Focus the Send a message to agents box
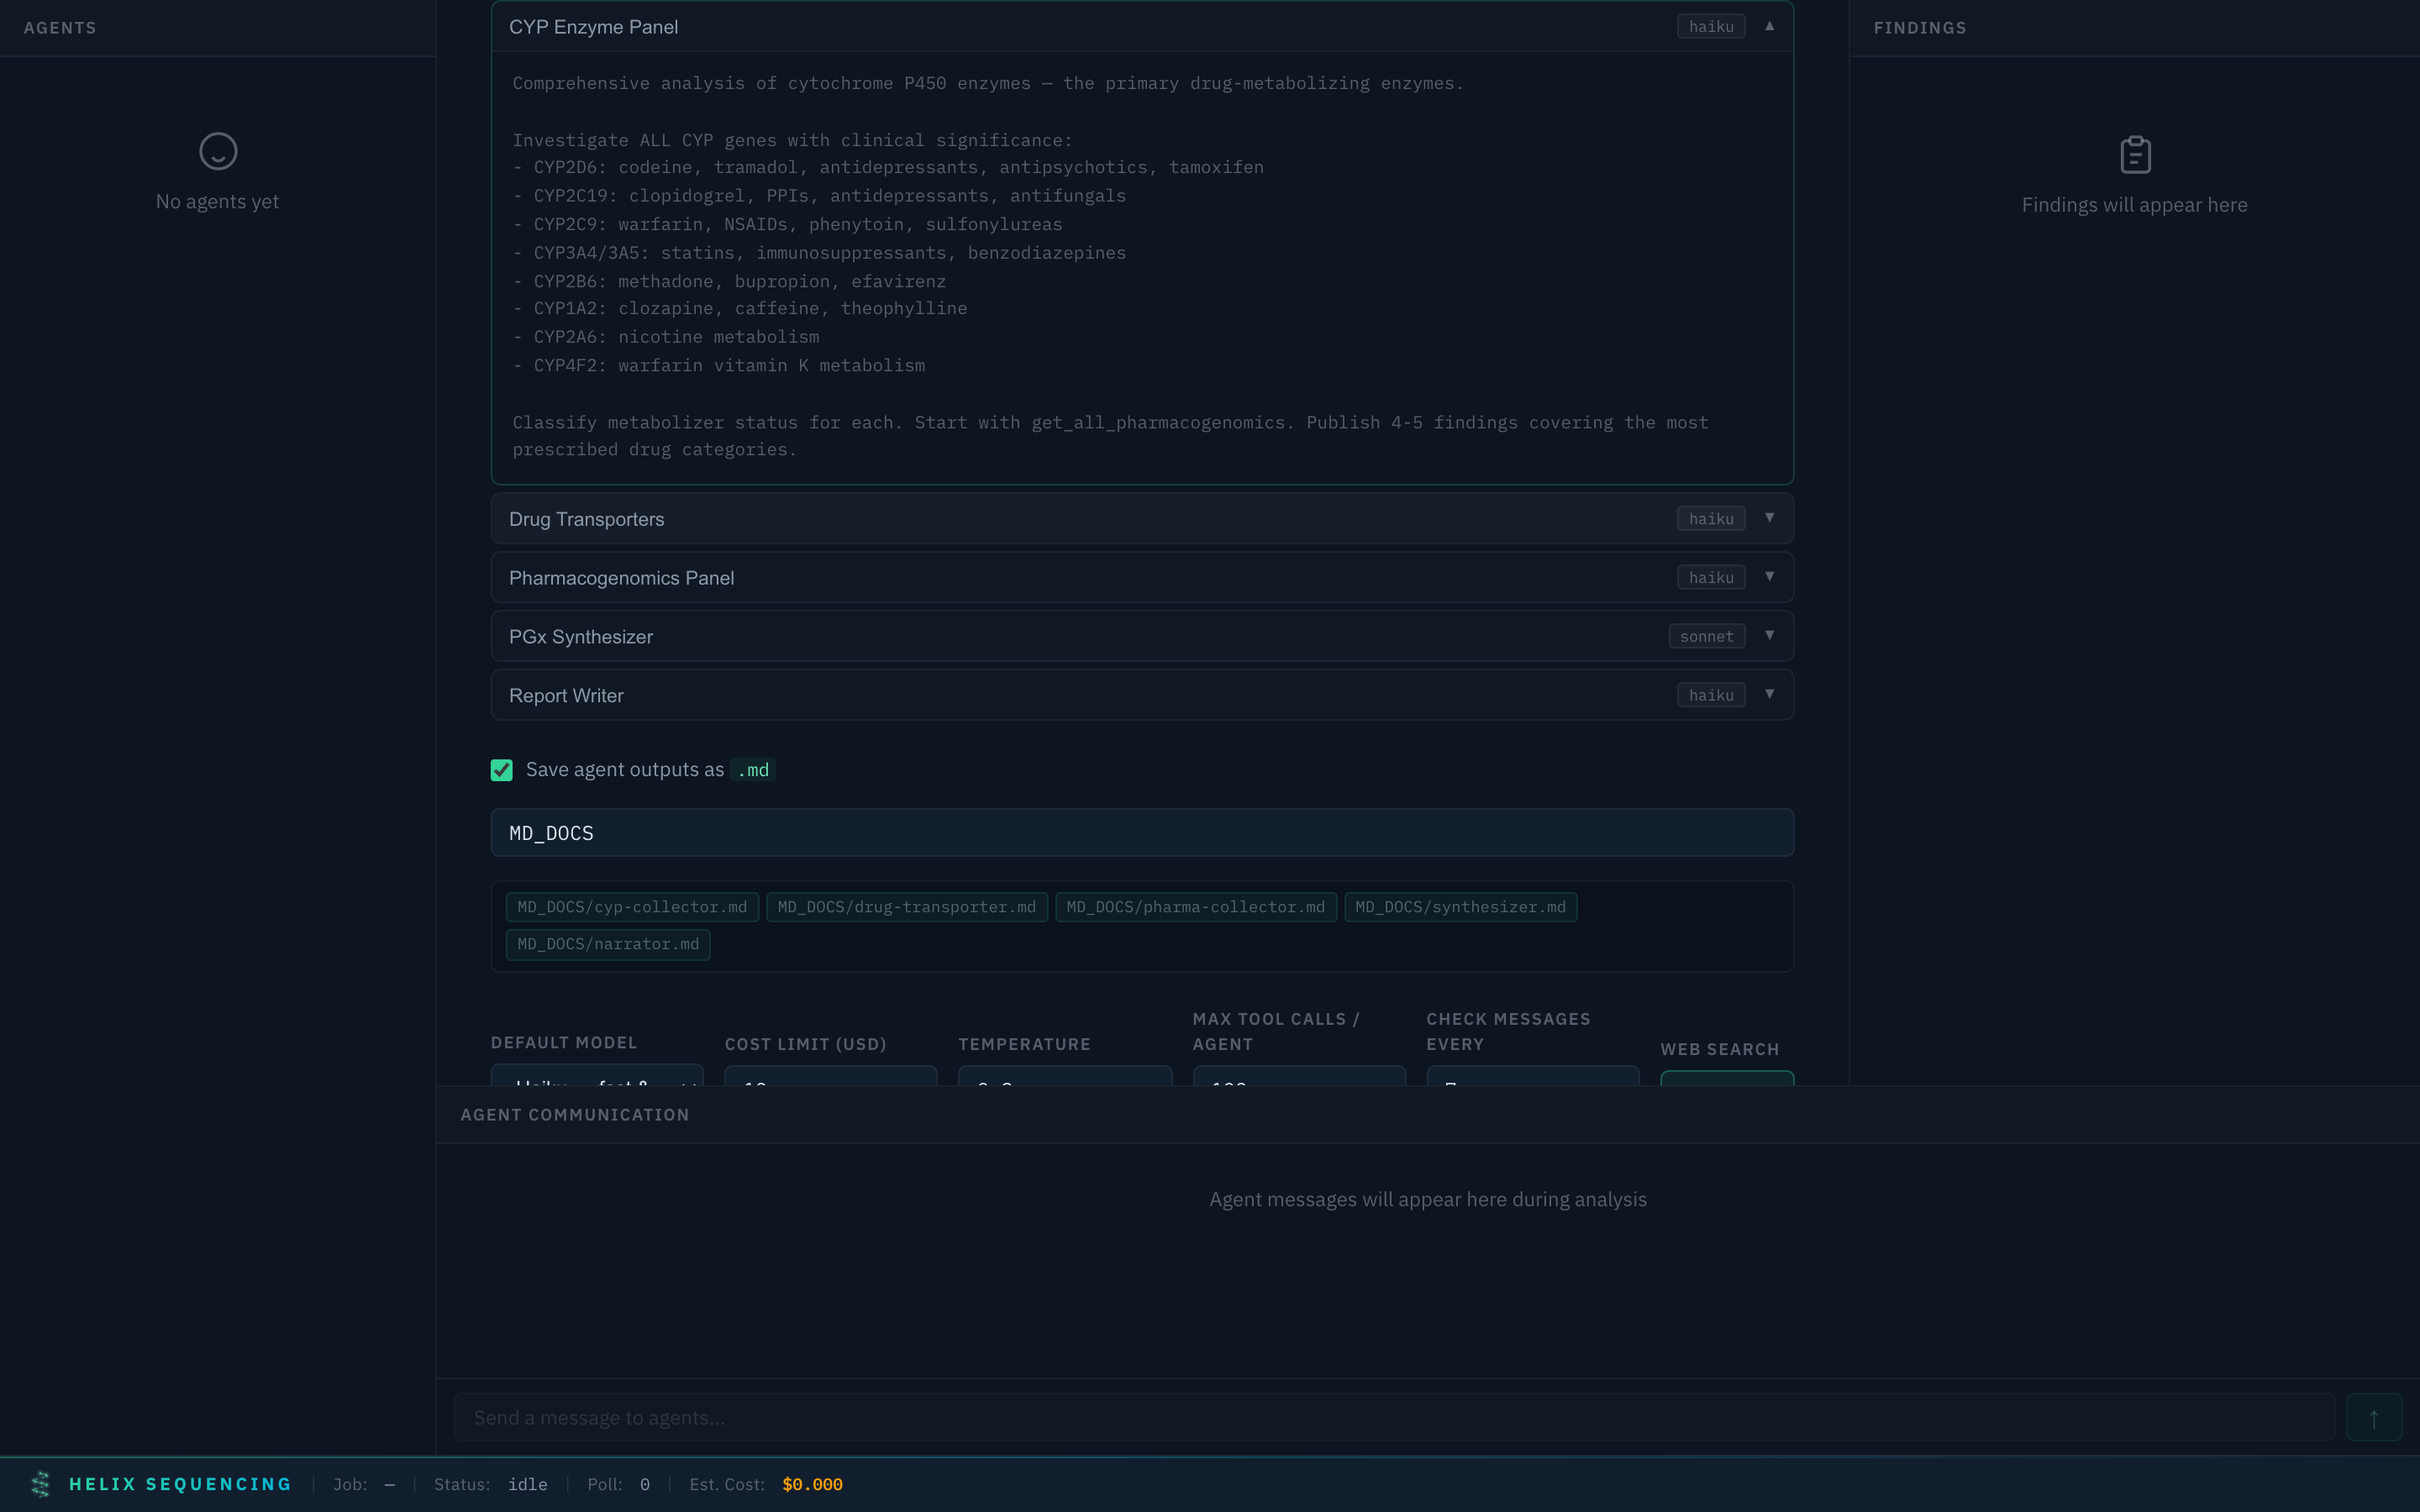 click(1393, 1418)
